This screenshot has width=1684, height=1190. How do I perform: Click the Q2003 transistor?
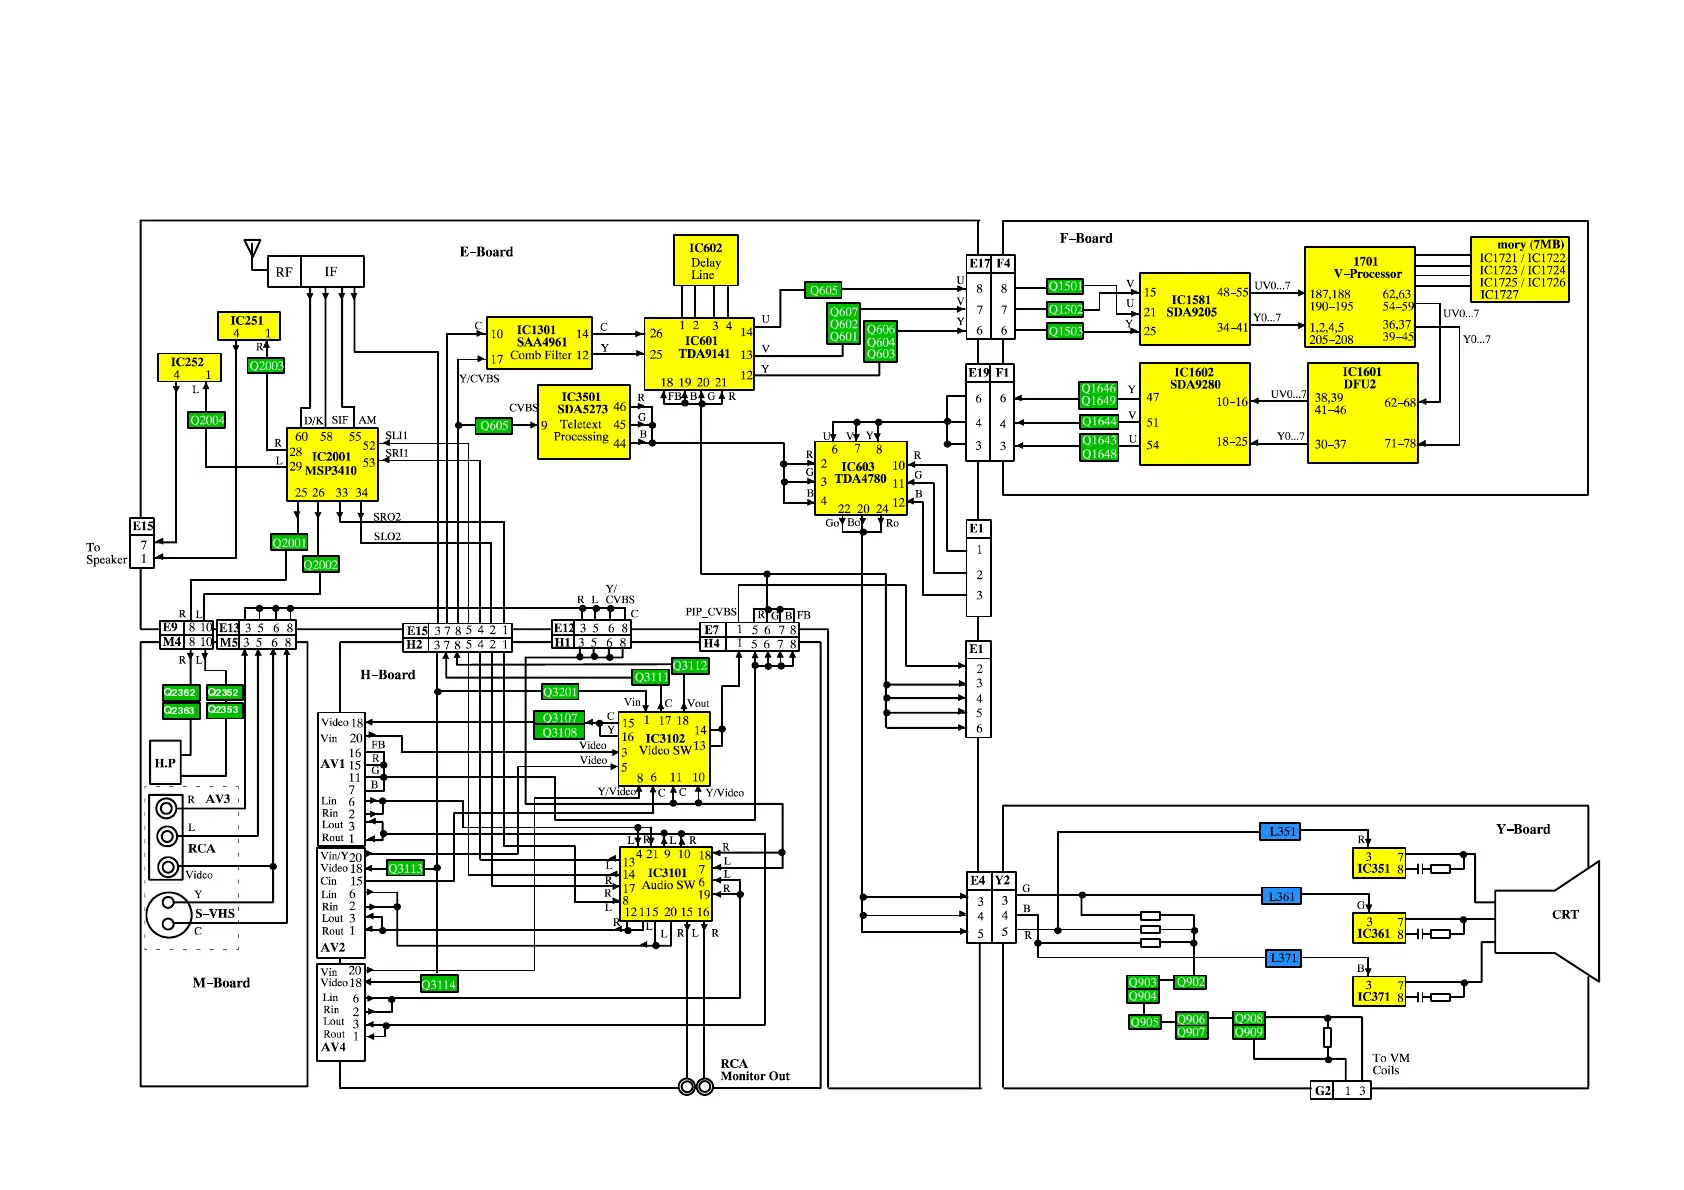click(x=266, y=366)
